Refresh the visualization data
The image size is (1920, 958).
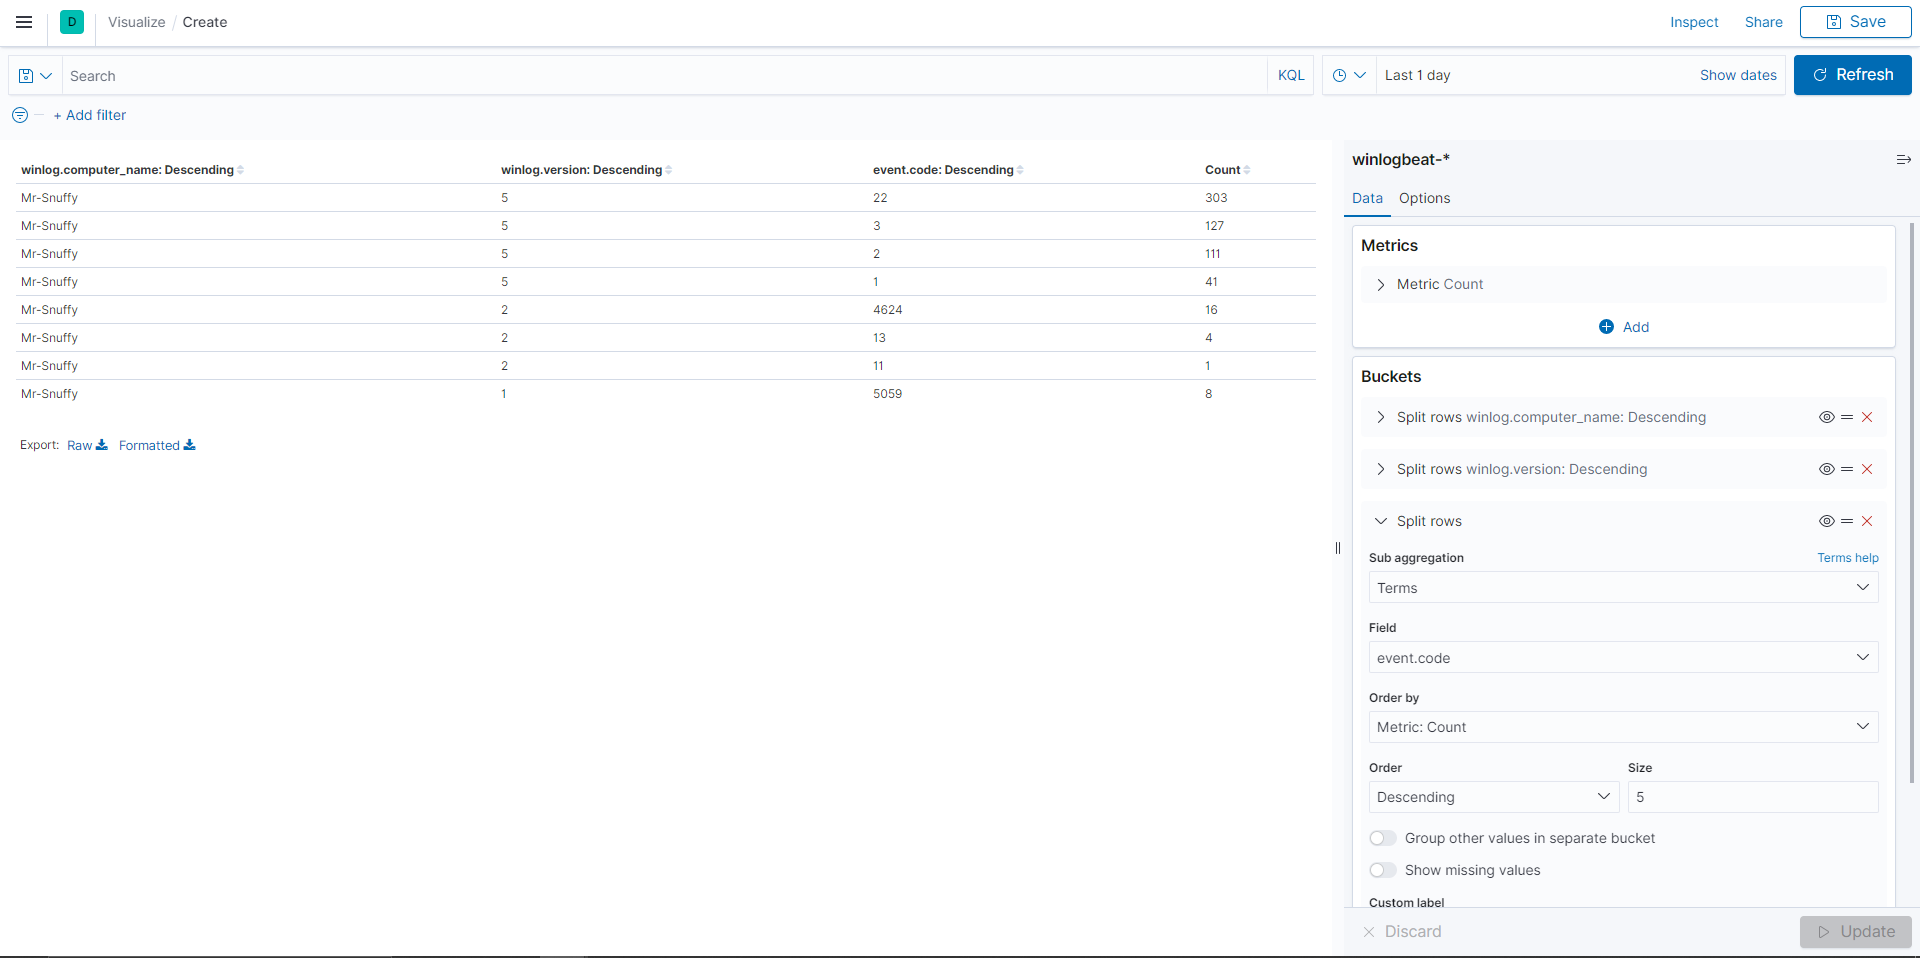(x=1852, y=75)
